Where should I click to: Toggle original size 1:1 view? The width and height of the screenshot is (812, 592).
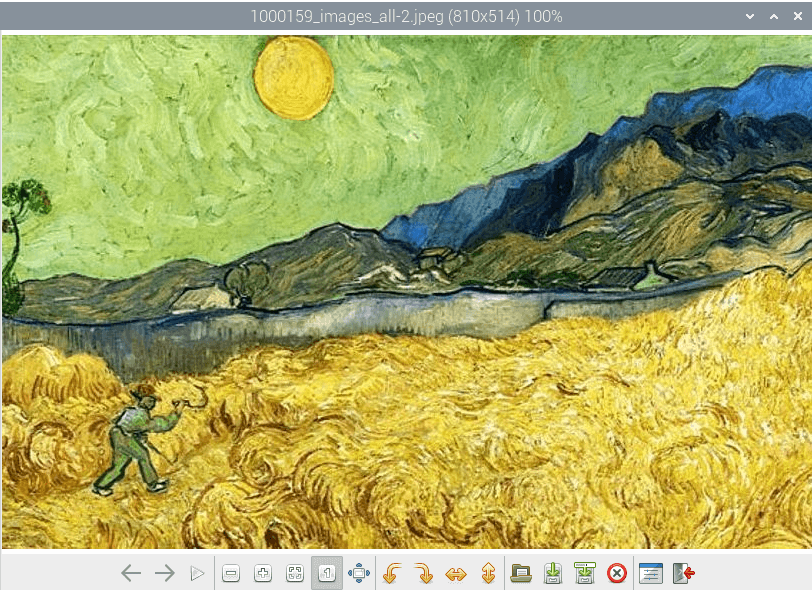coord(327,573)
